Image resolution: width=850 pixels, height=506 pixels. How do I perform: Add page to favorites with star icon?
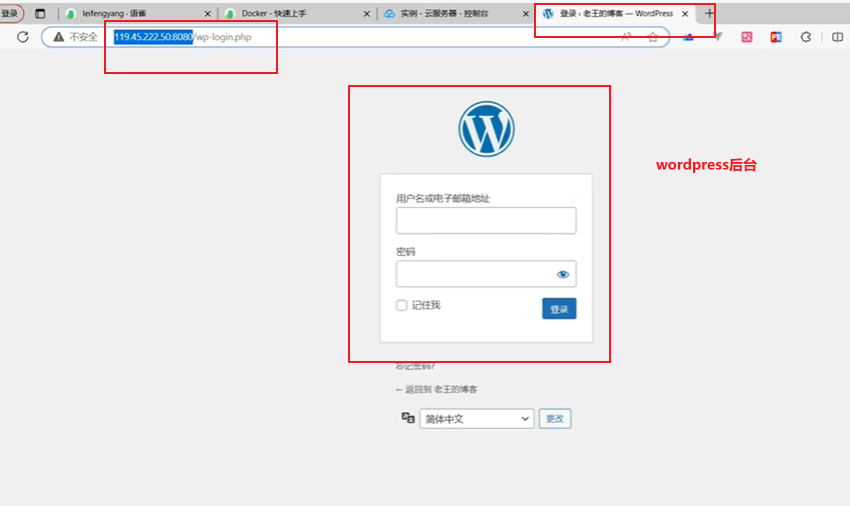click(653, 37)
